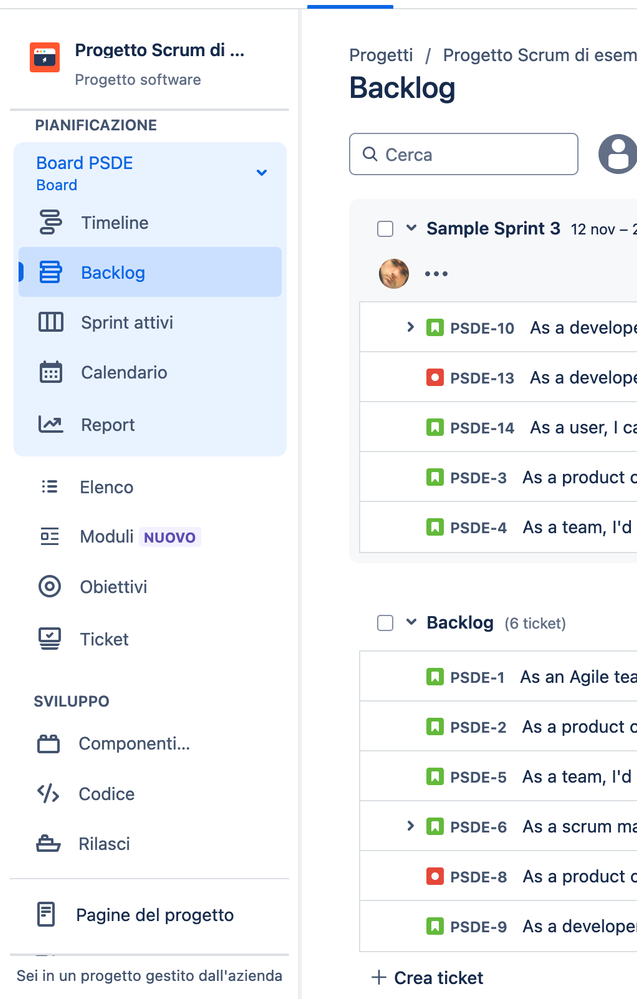Expand the PSDE-6 ticket row
The width and height of the screenshot is (637, 999).
[x=410, y=826]
